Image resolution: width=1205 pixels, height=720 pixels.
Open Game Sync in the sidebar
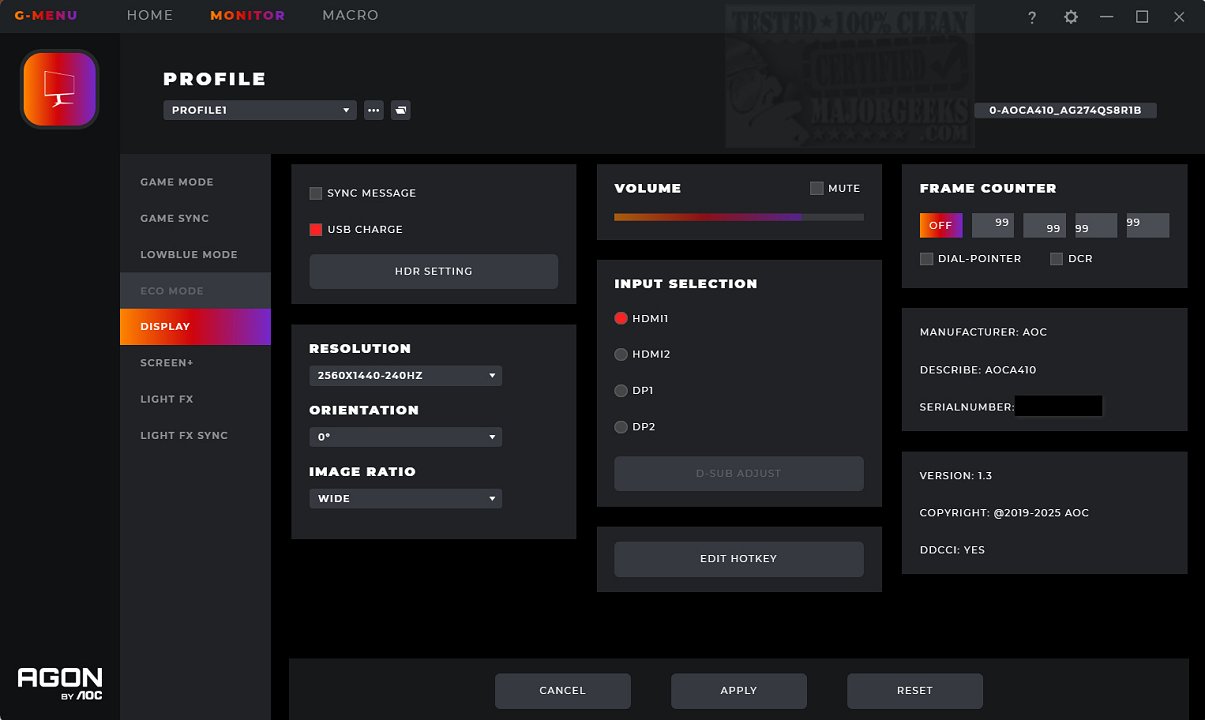click(x=195, y=218)
